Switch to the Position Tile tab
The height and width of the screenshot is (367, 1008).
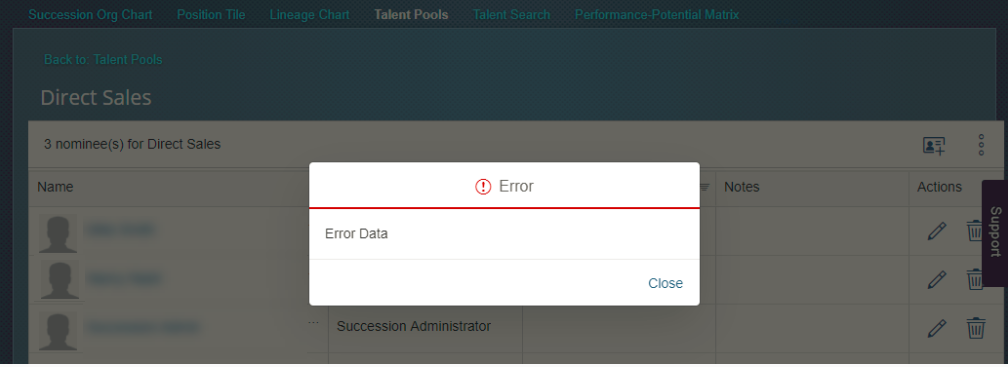(211, 14)
